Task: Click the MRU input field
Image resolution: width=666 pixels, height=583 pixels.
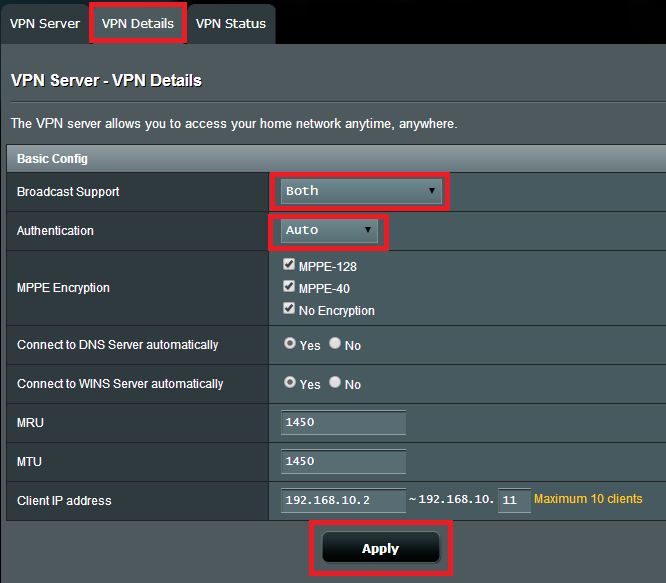Action: pos(343,422)
